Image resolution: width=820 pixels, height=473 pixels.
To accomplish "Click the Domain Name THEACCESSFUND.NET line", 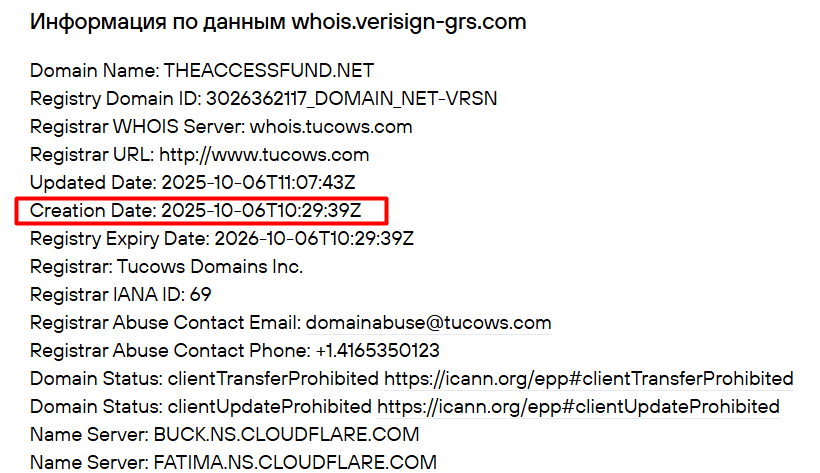I will click(202, 71).
